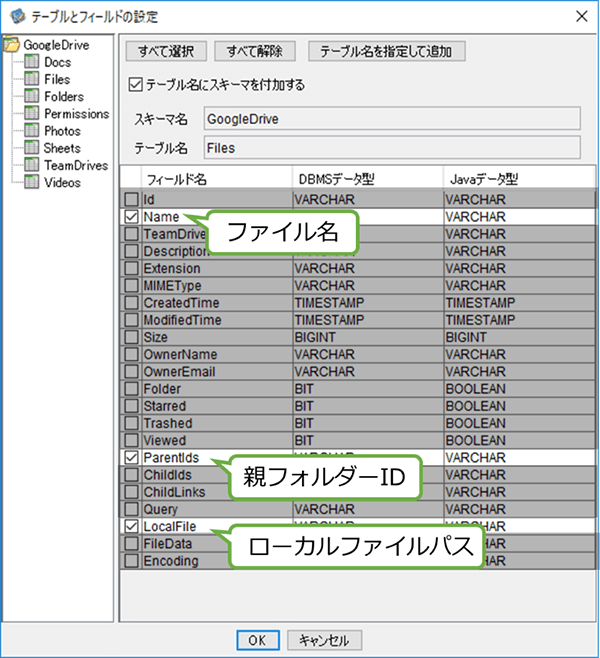The width and height of the screenshot is (600, 658).
Task: Check the OwnerEmail field checkbox
Action: point(131,371)
